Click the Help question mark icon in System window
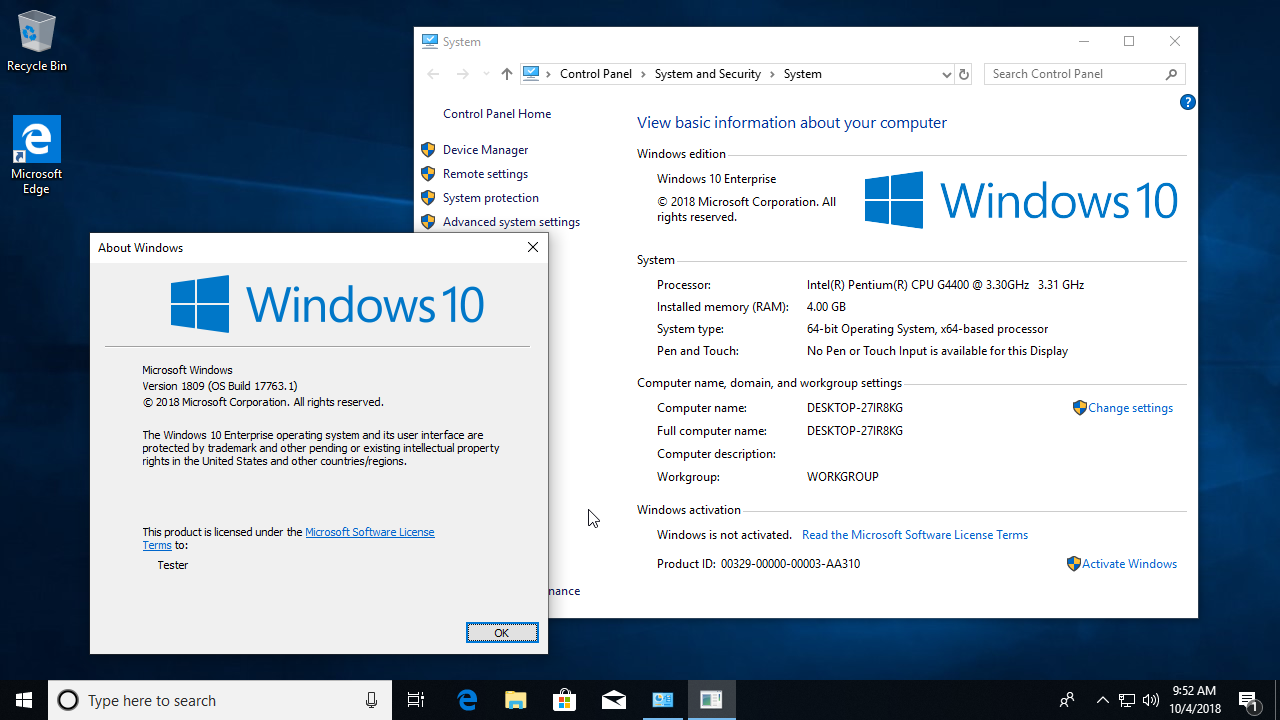 pos(1187,102)
